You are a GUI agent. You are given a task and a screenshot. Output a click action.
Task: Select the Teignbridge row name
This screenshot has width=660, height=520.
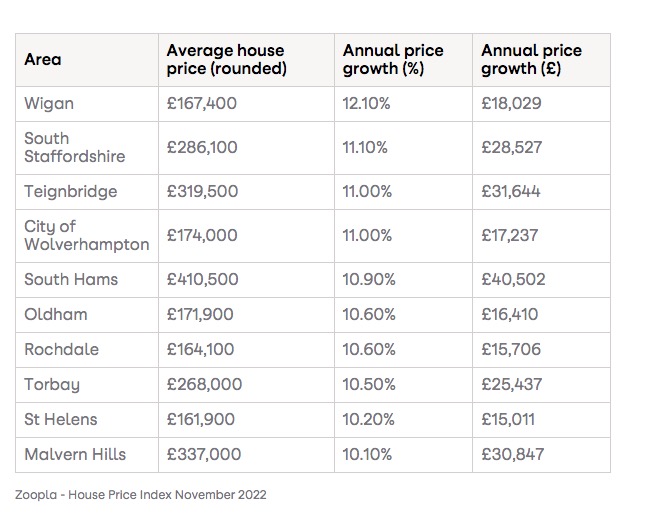click(x=70, y=192)
